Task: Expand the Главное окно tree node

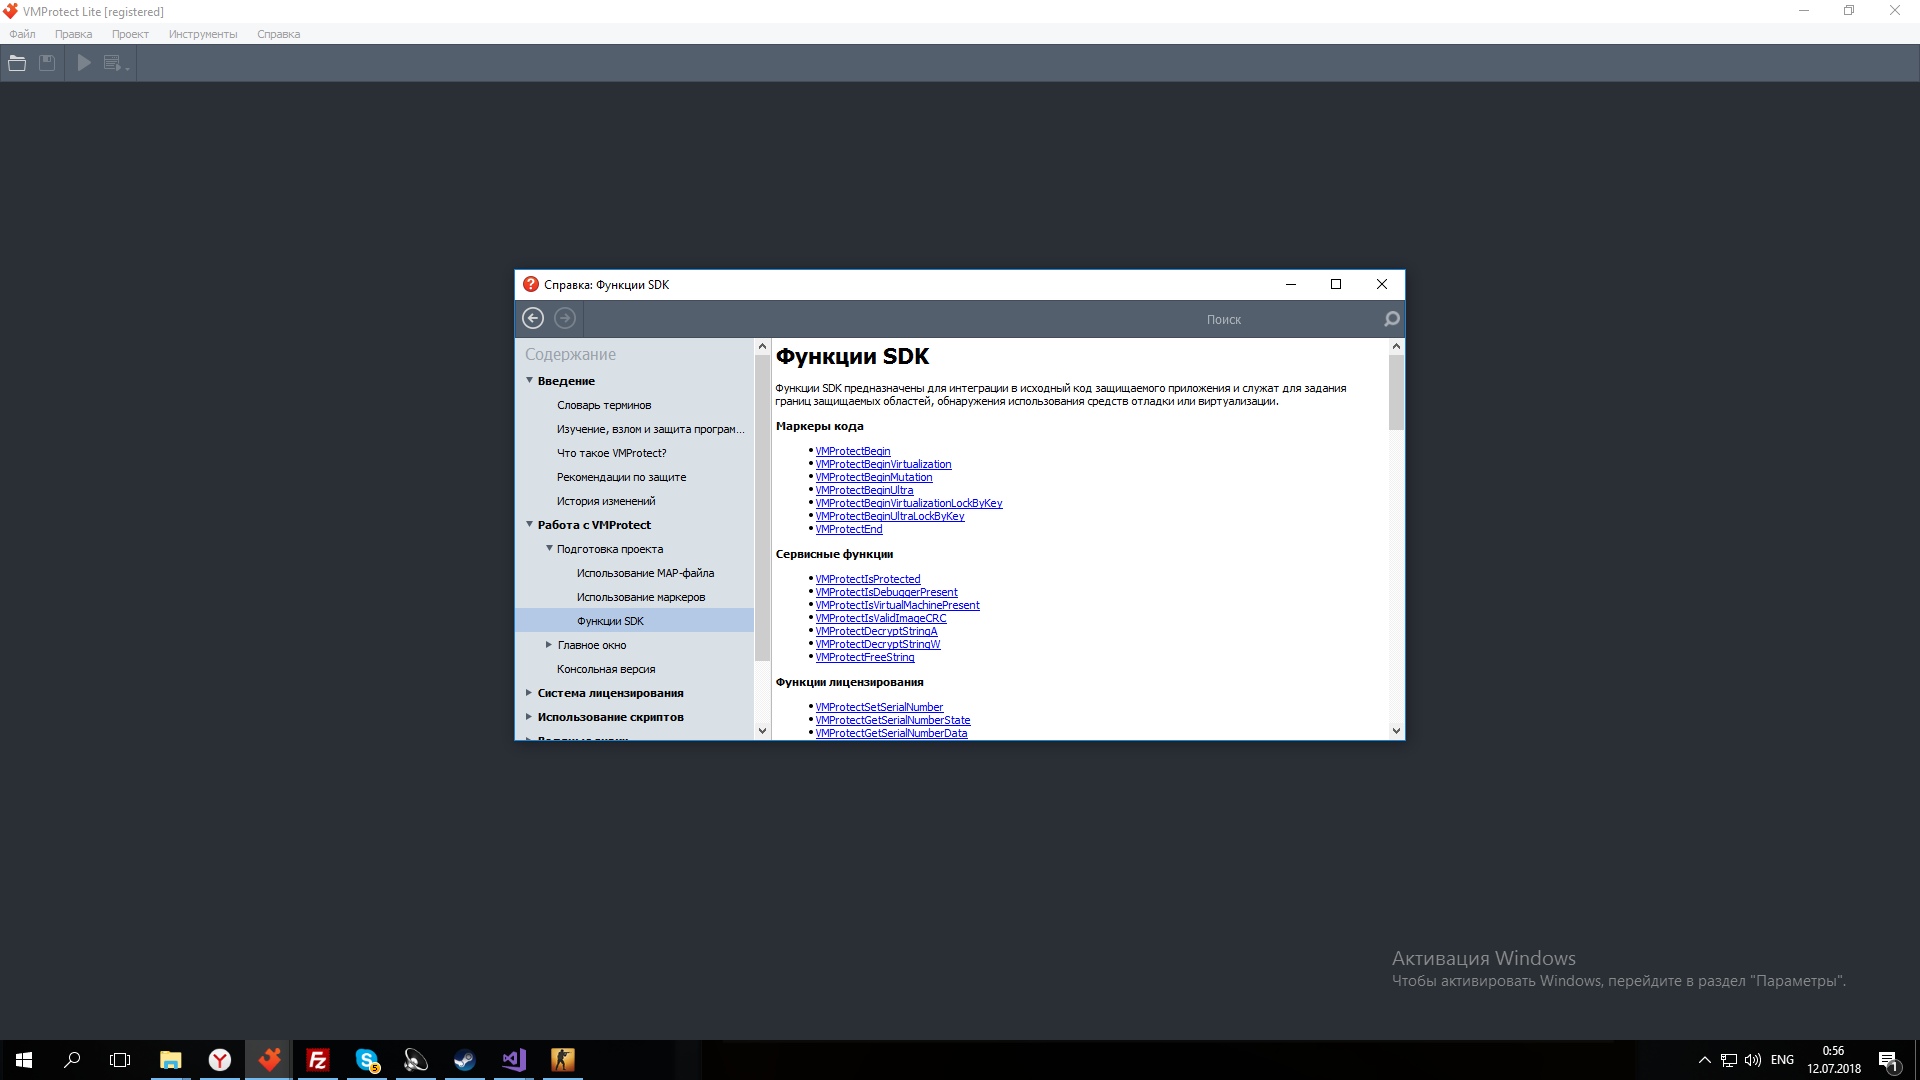Action: click(x=548, y=645)
